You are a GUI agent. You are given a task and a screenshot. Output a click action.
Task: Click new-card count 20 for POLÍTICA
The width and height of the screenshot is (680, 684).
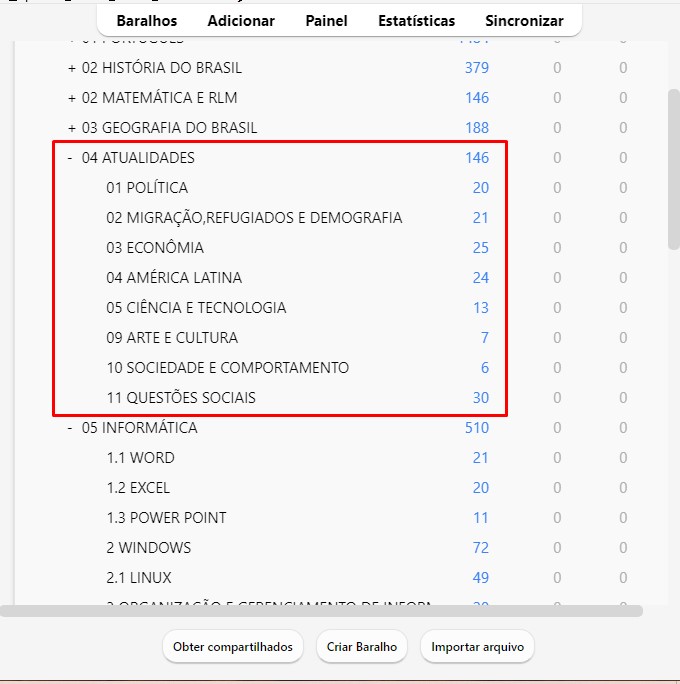coord(481,188)
